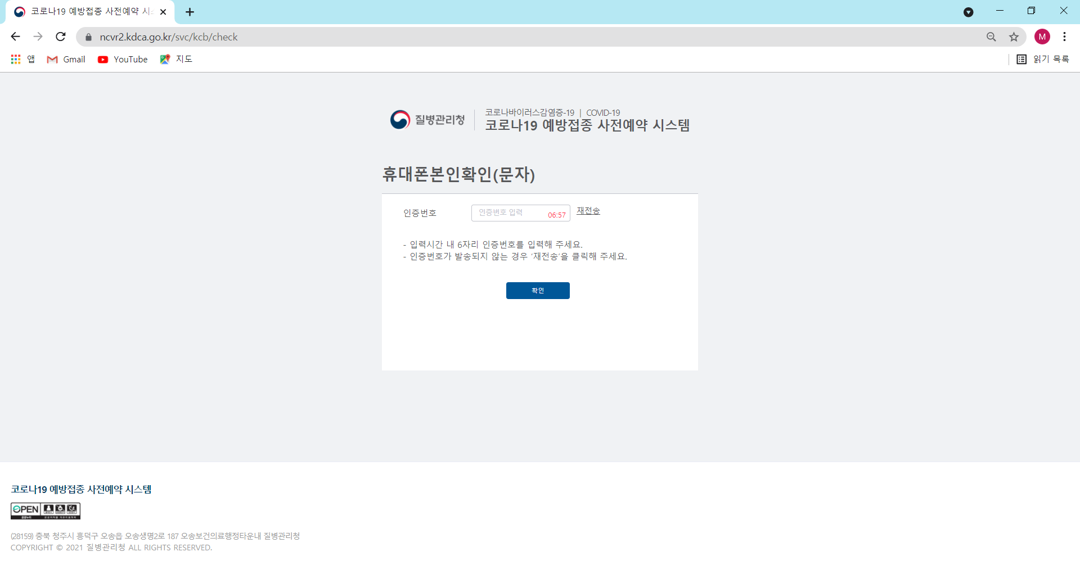Click the footer title 코로나19 예방접종 사전예약 시스템

tap(81, 489)
